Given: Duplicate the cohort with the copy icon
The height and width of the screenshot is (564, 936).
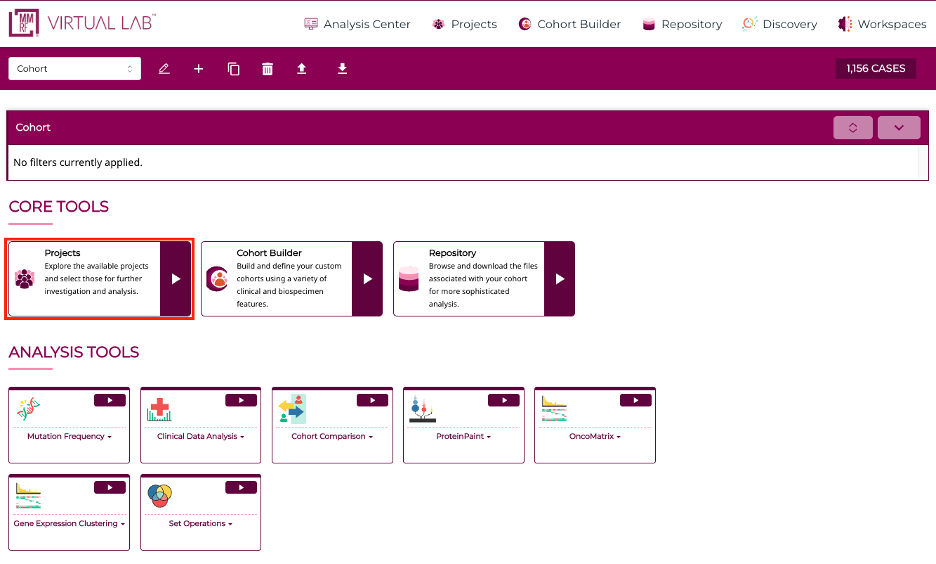Looking at the screenshot, I should tap(233, 69).
